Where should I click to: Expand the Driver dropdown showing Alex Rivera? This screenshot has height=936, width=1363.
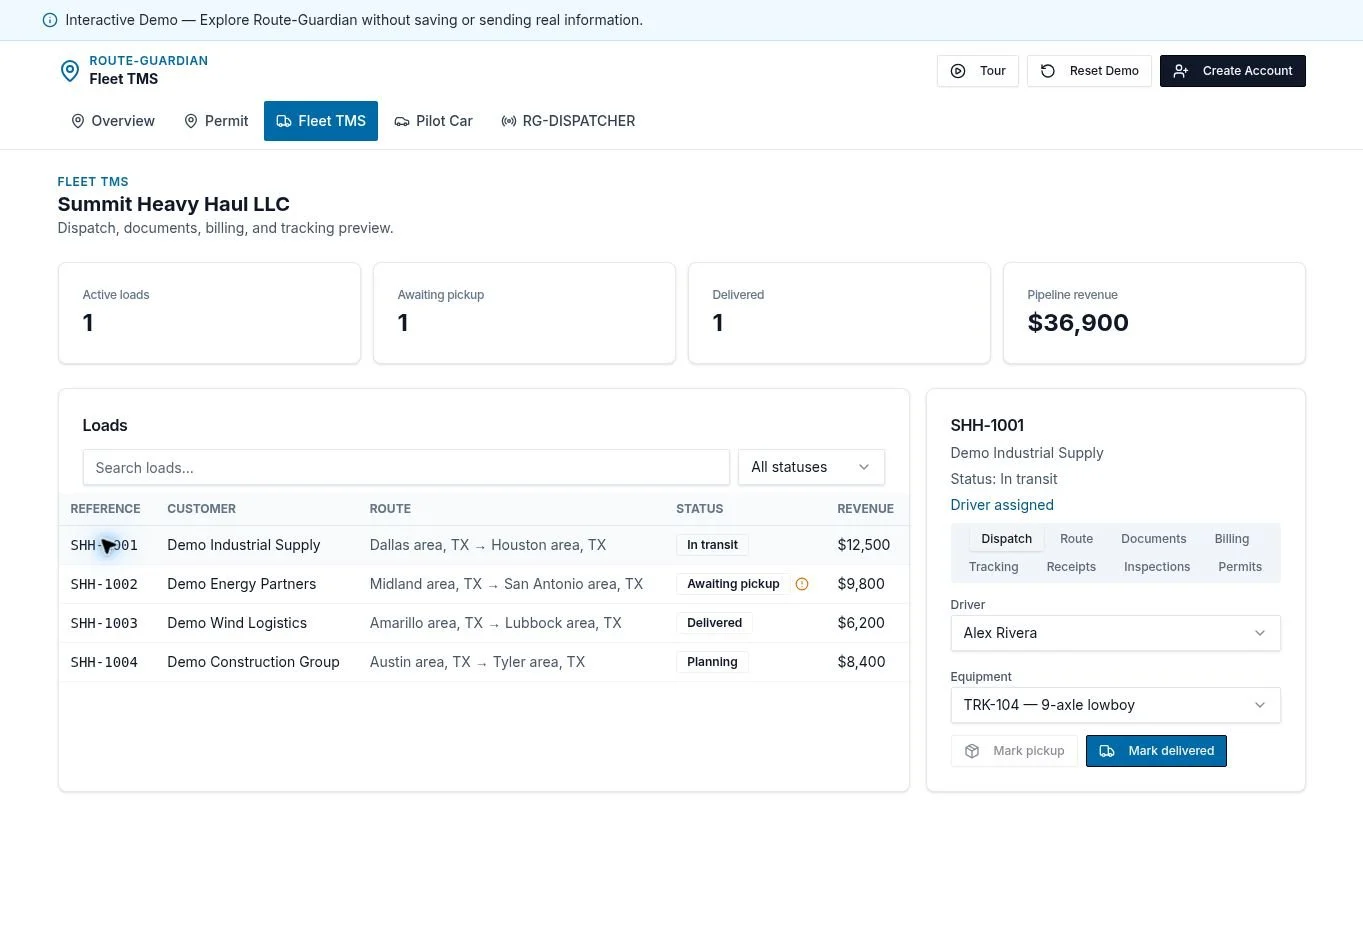[x=1115, y=633]
